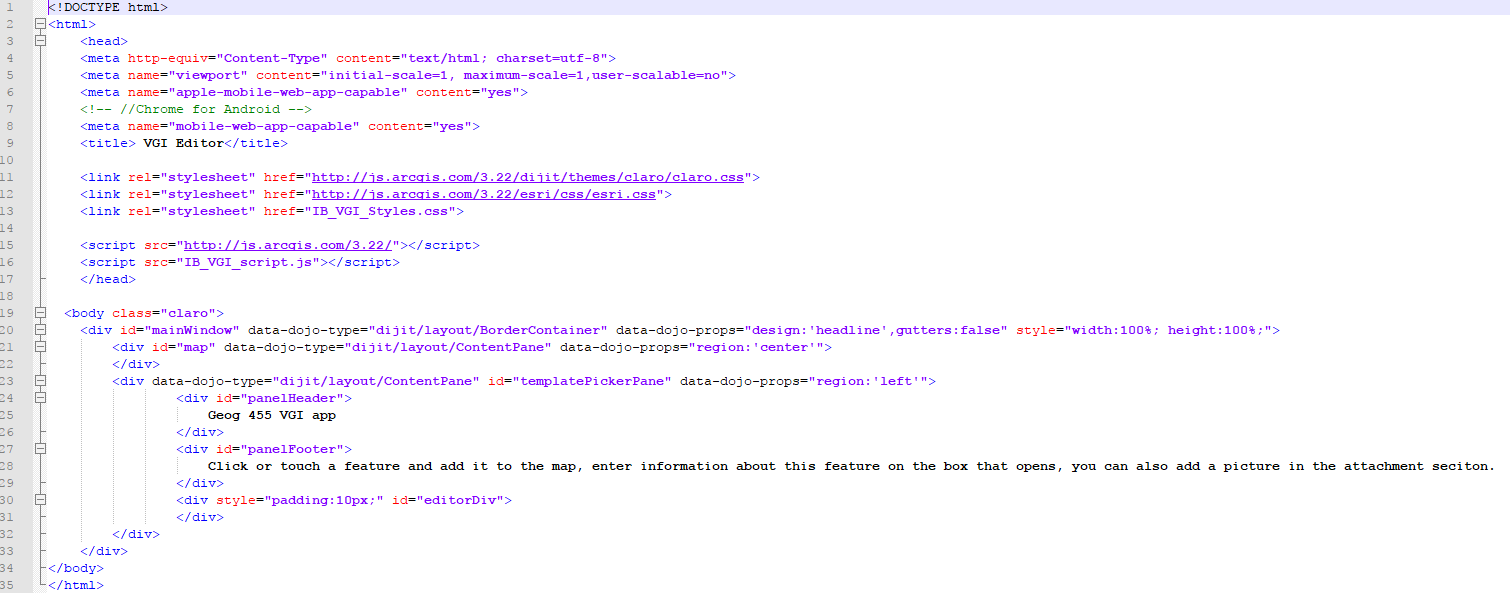Click the "mobile-web-app-capable" value on line 8
This screenshot has height=593, width=1510.
tap(264, 126)
